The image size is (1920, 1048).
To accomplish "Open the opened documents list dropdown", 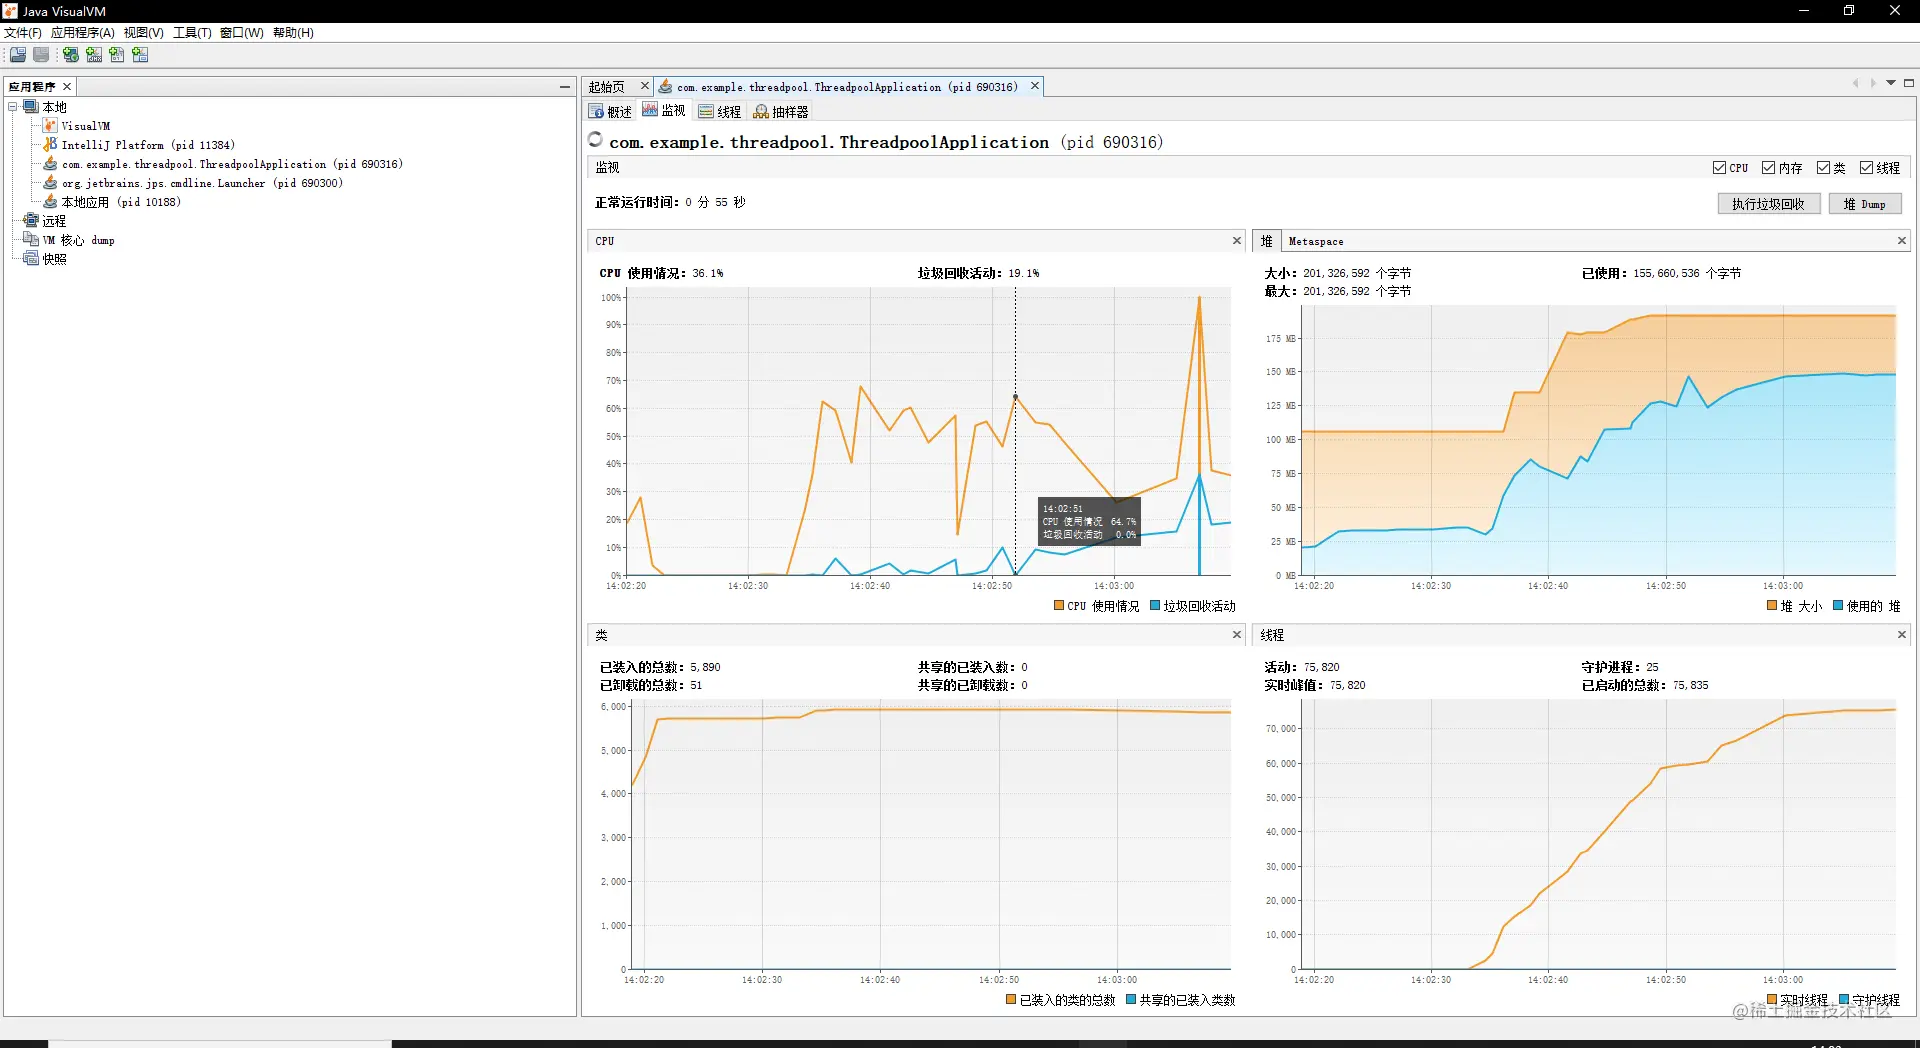I will click(x=1891, y=83).
